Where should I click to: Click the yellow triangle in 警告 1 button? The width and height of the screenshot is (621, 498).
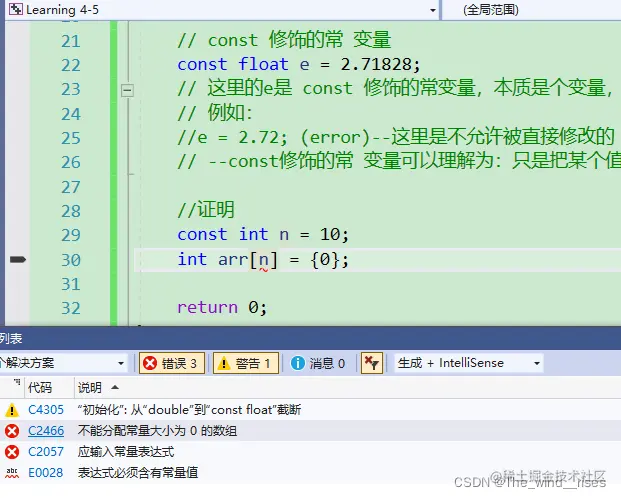(224, 363)
